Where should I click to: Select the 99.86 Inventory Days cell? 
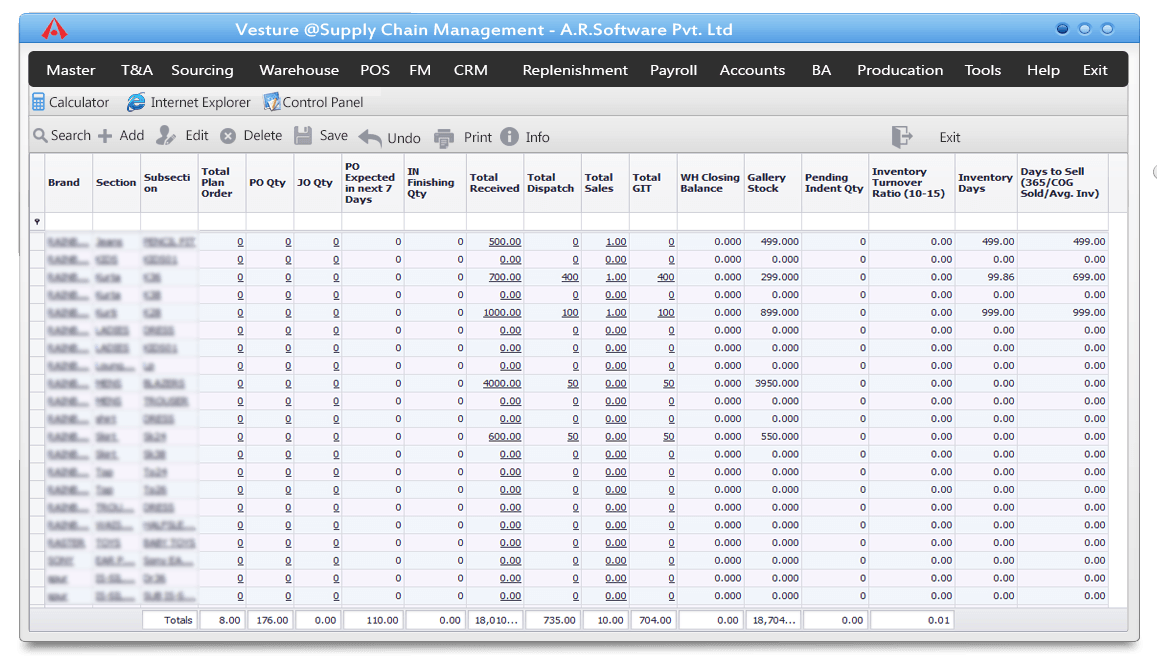[x=986, y=277]
